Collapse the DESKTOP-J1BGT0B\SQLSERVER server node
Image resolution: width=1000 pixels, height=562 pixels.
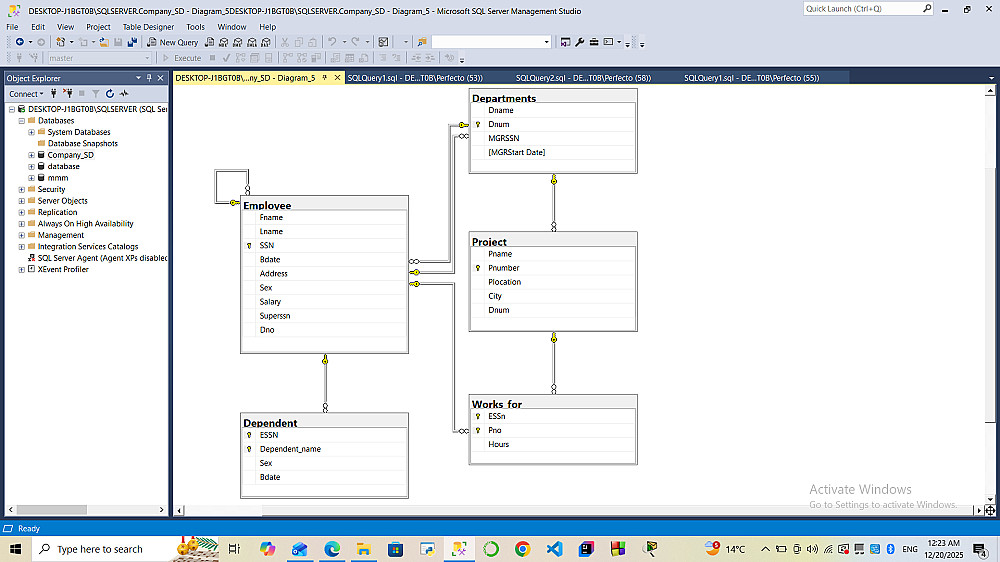(11, 109)
